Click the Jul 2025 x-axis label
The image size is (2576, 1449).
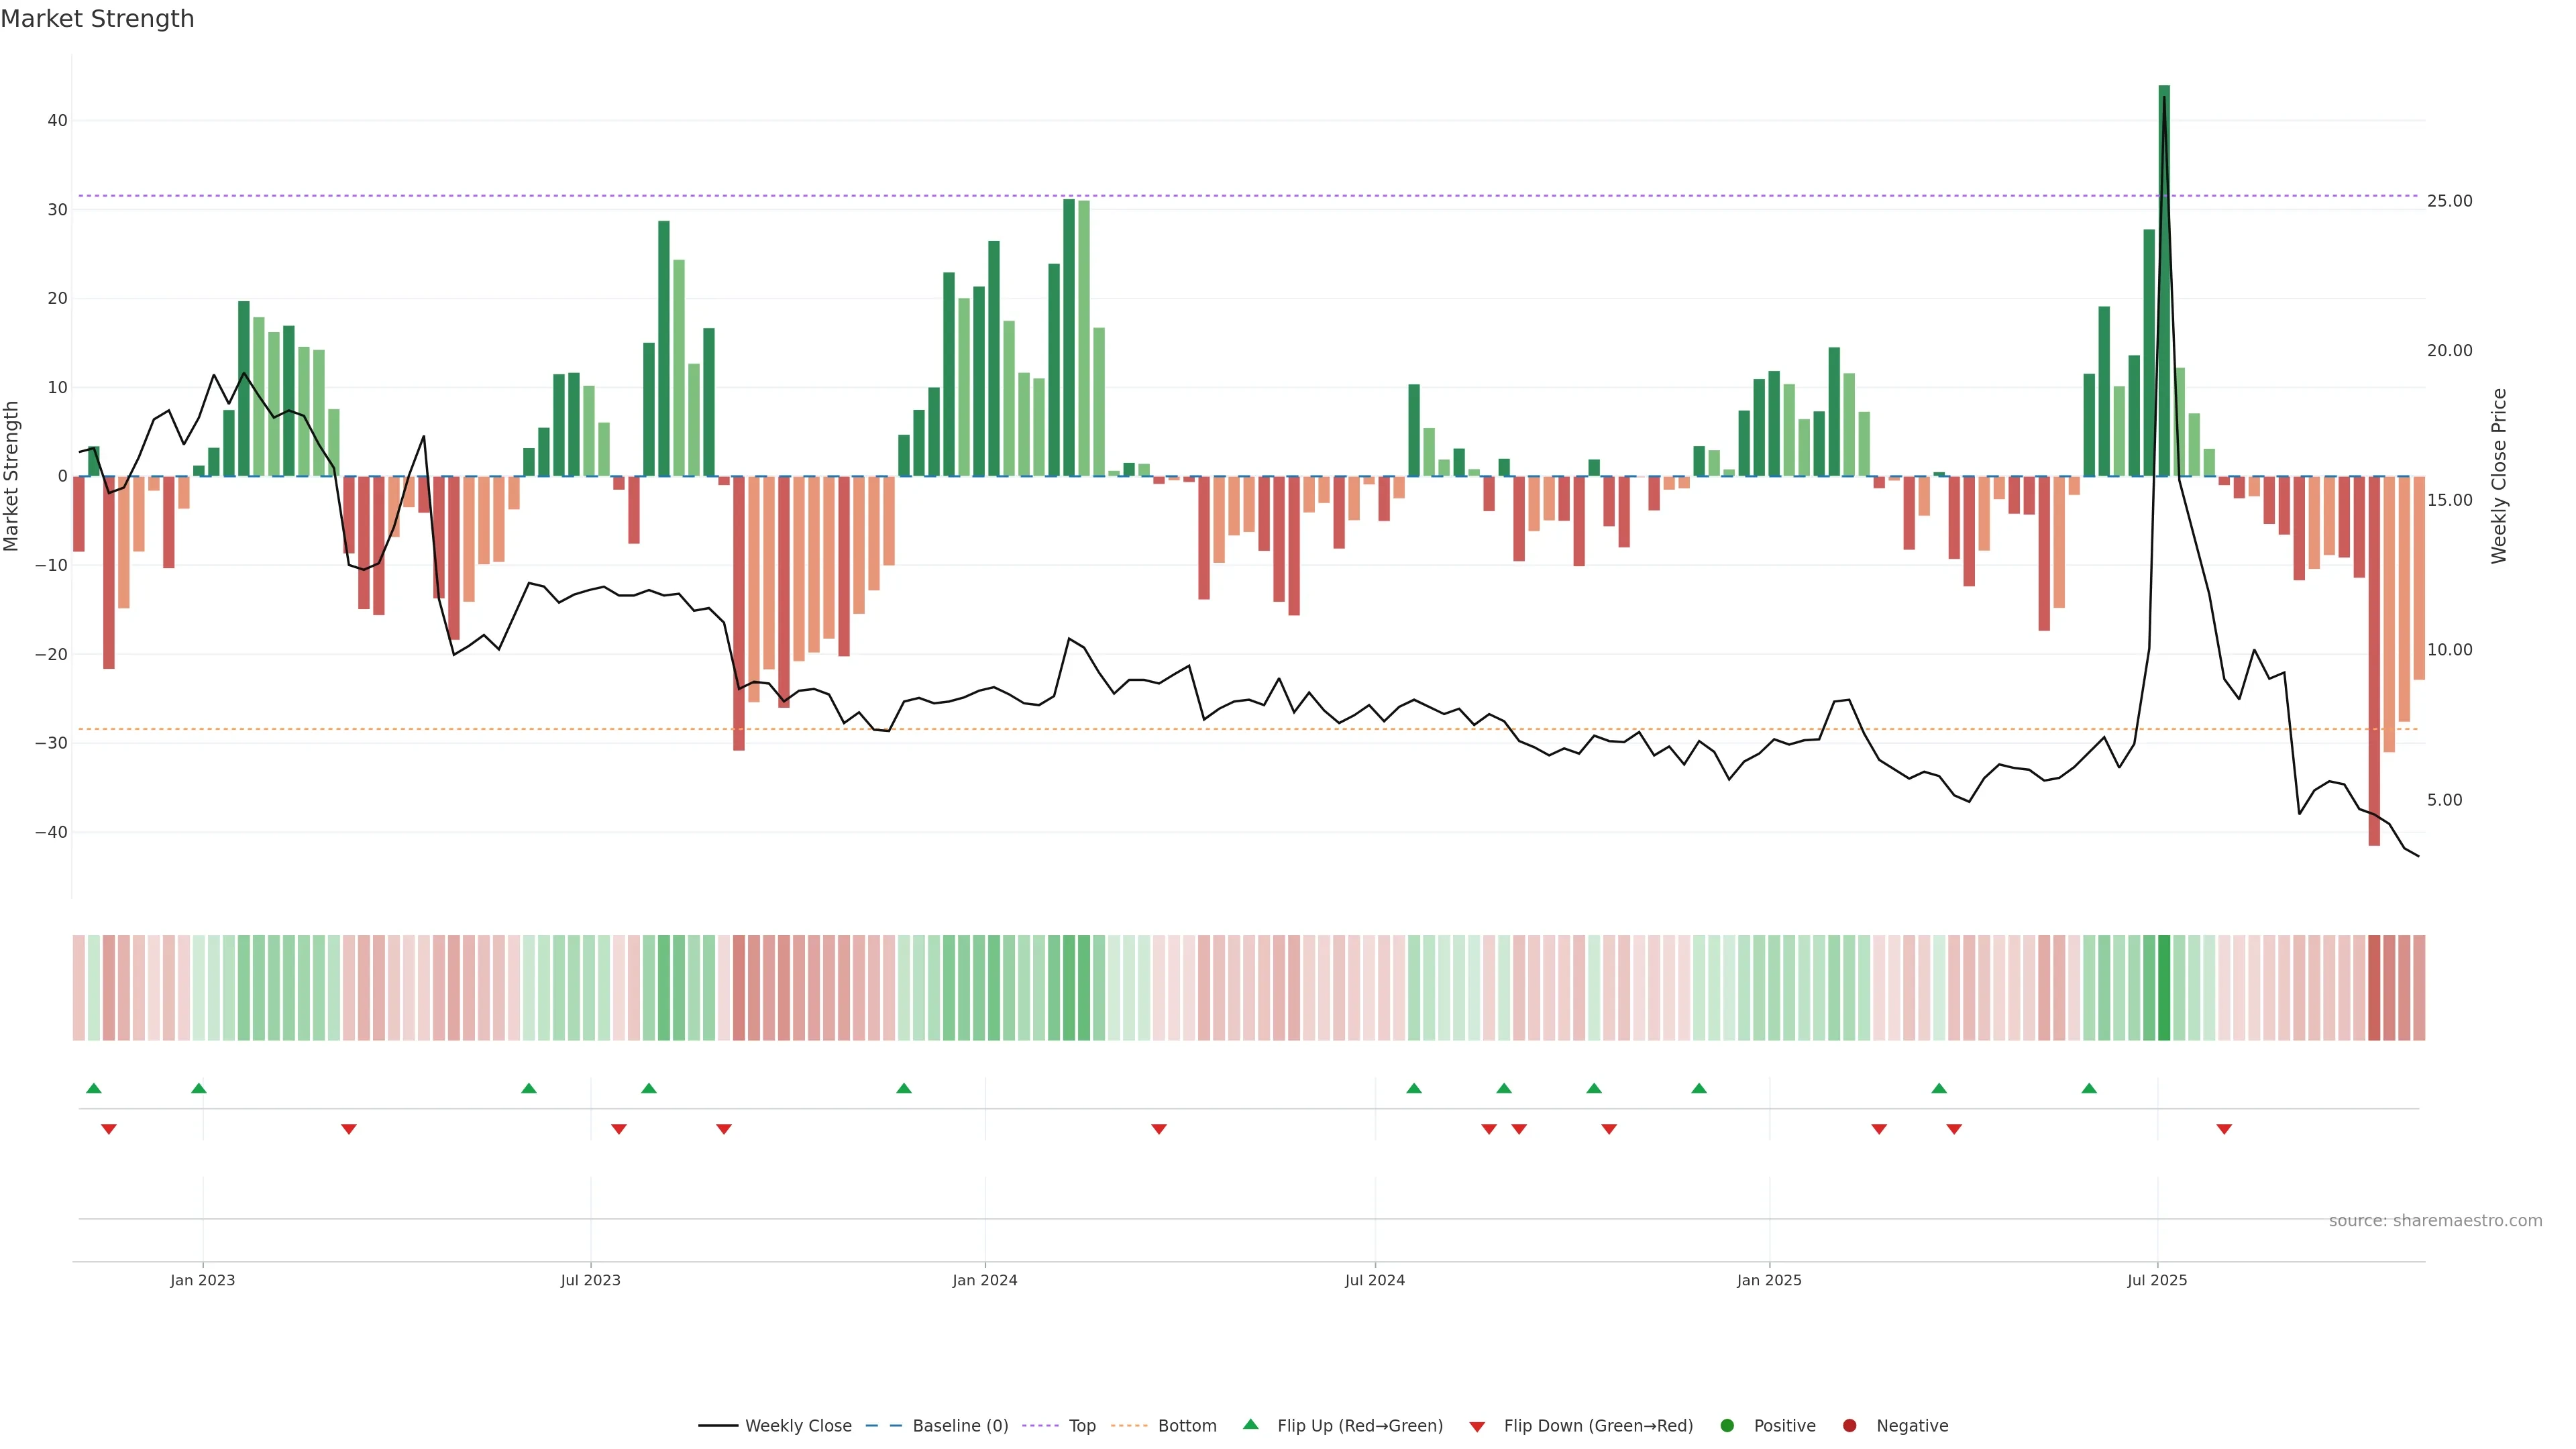[x=2157, y=1280]
